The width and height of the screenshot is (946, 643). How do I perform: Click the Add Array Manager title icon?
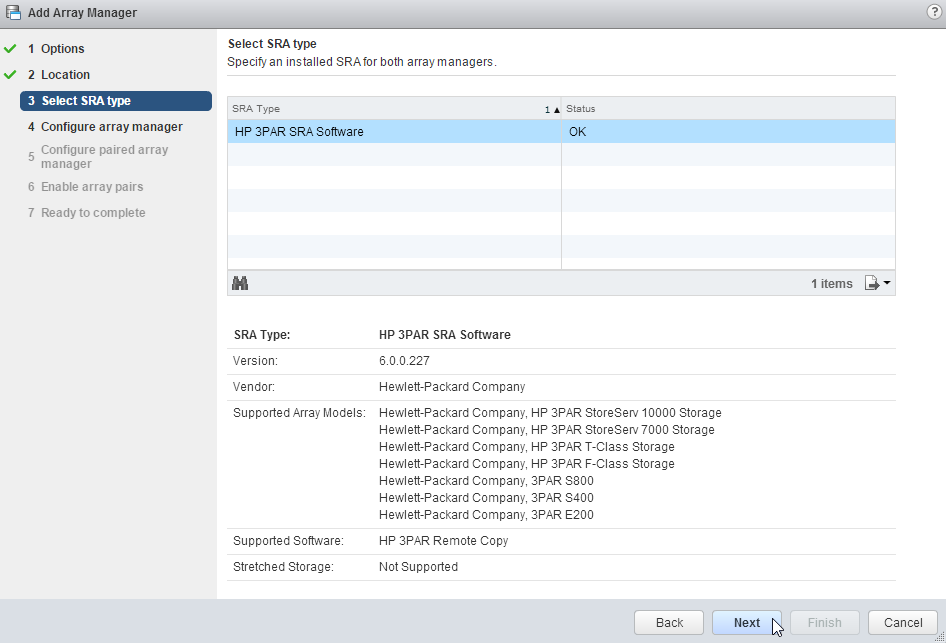tap(13, 12)
